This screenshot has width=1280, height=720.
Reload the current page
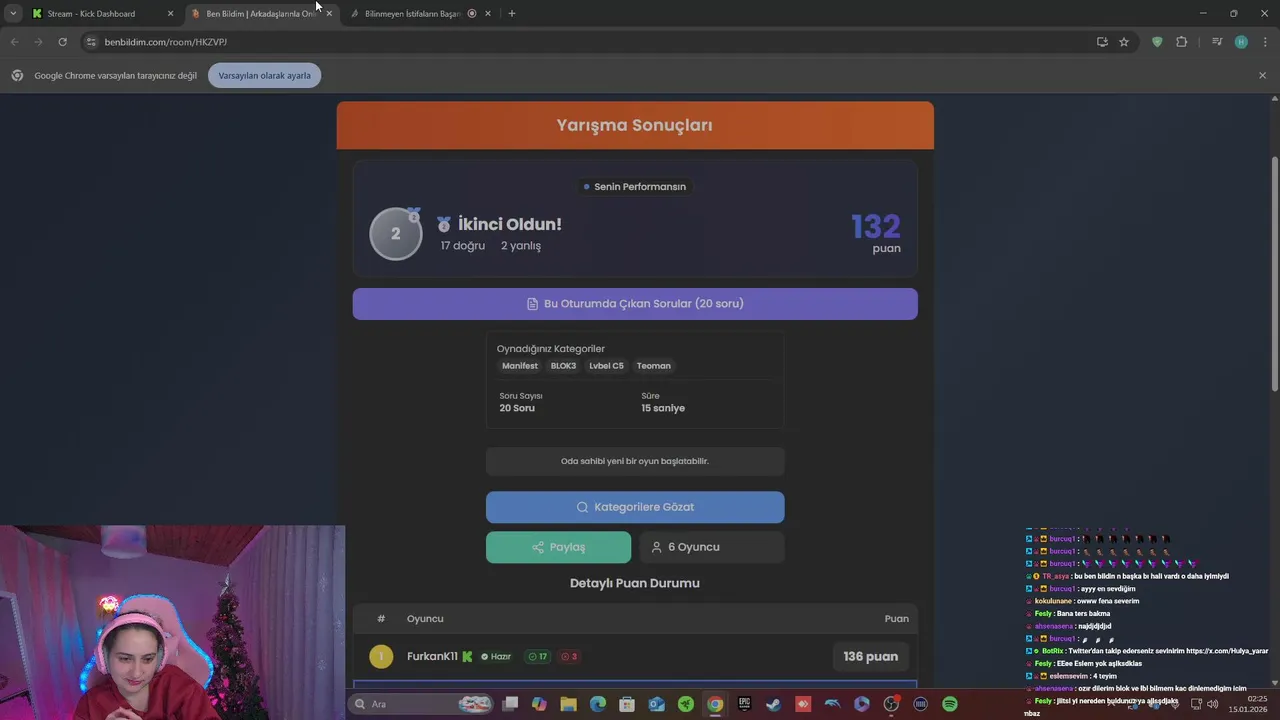click(62, 42)
